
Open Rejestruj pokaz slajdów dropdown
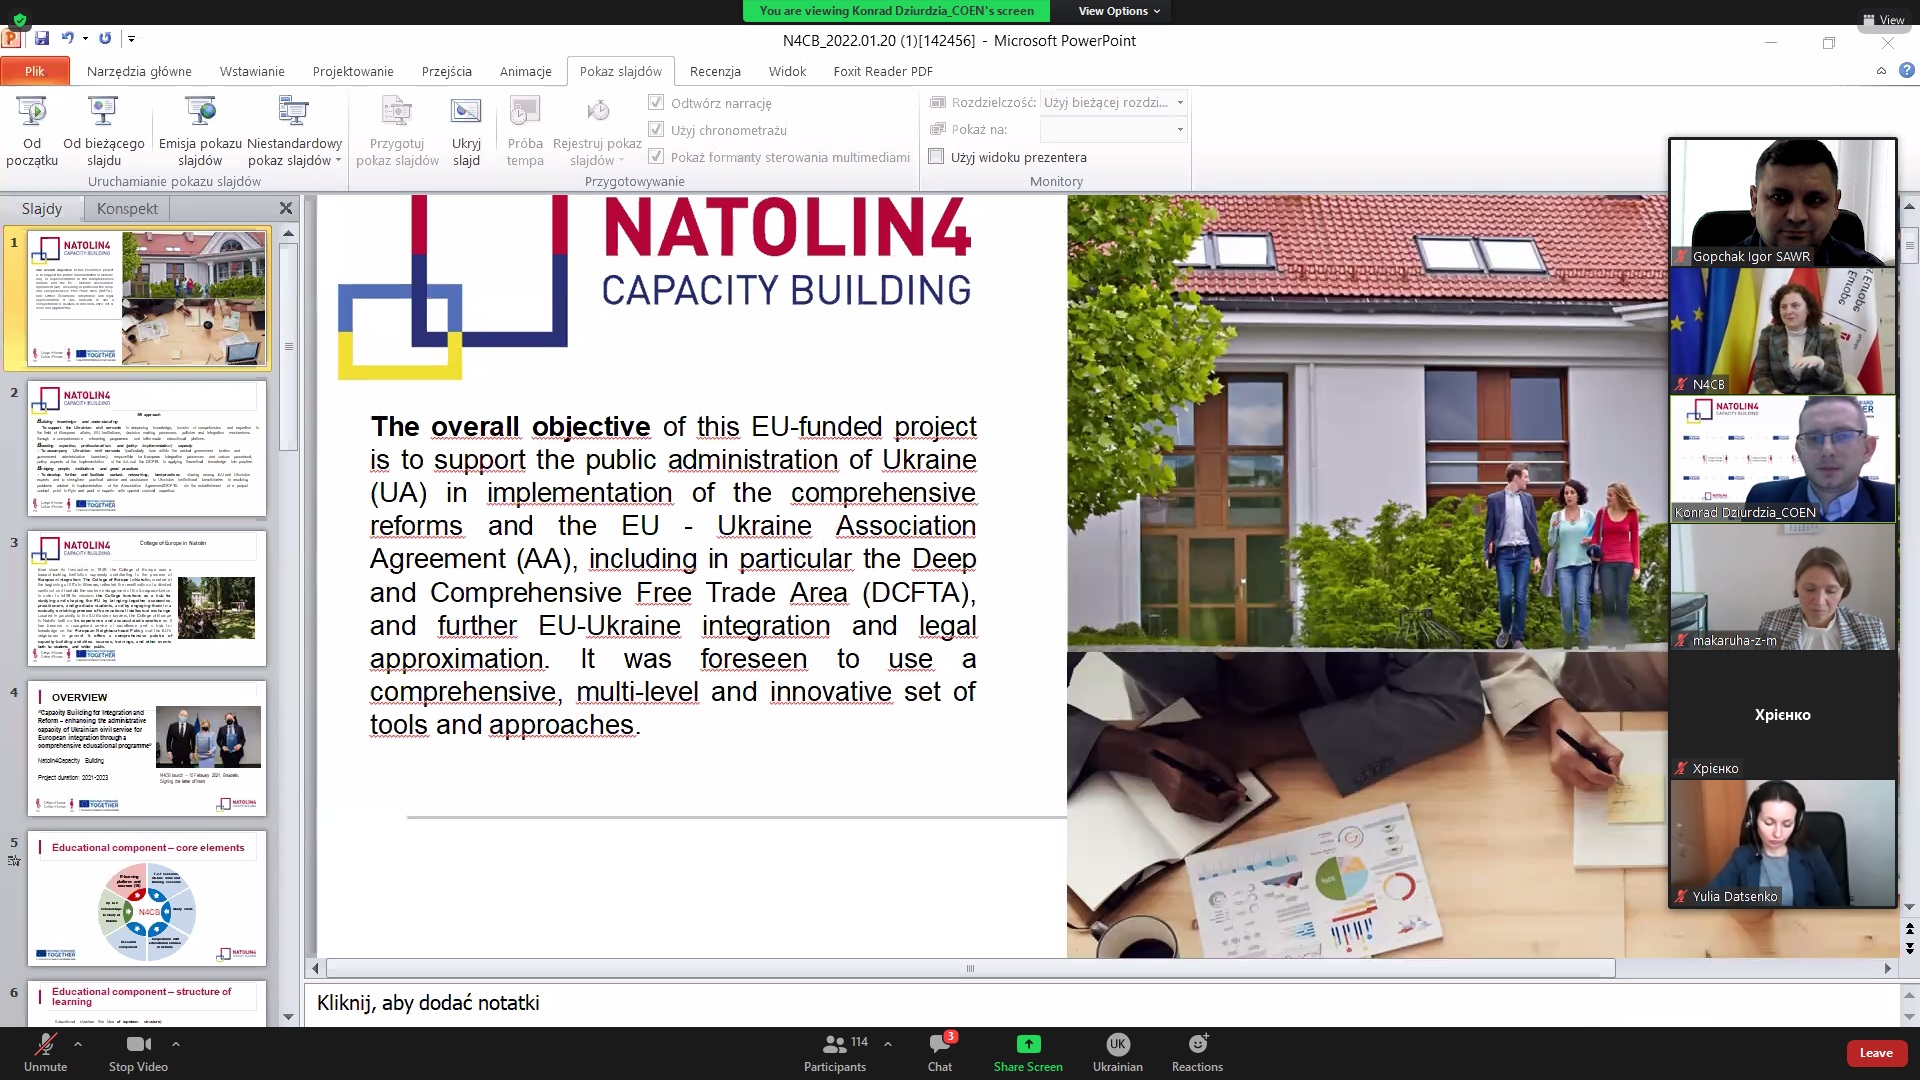[597, 130]
